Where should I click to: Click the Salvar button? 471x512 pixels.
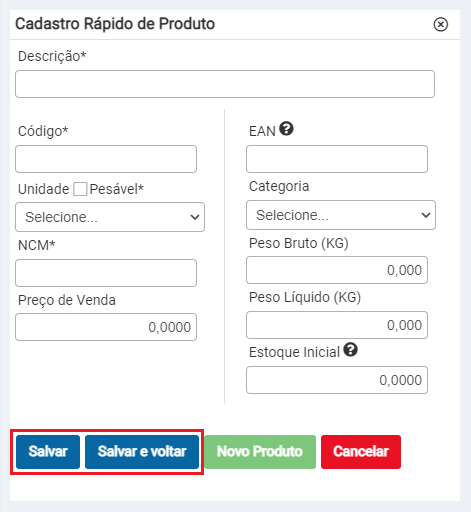[x=48, y=452]
